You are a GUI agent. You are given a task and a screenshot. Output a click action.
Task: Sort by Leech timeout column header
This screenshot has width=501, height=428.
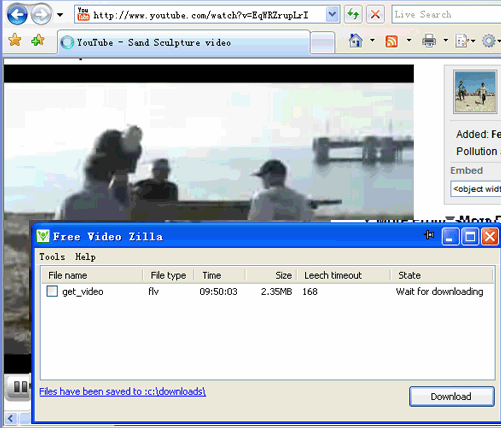click(344, 275)
